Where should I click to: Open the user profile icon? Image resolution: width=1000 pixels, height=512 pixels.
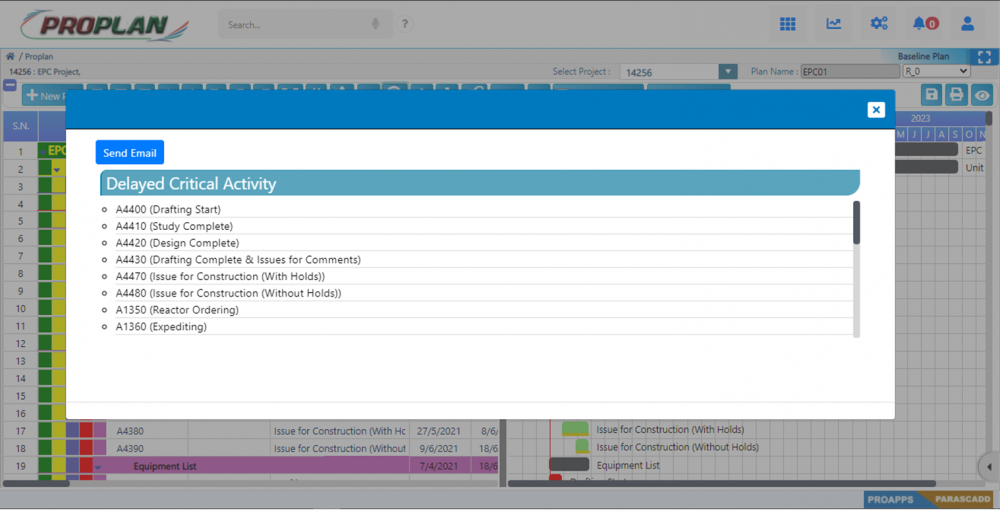967,24
